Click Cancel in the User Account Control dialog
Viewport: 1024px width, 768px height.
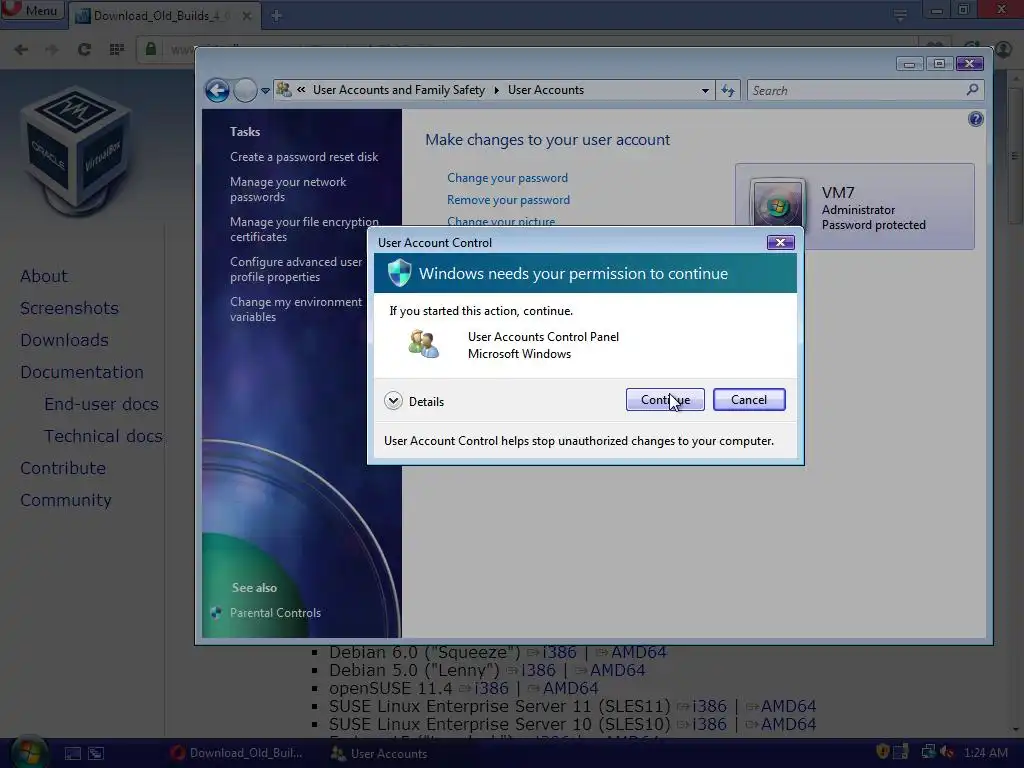749,400
